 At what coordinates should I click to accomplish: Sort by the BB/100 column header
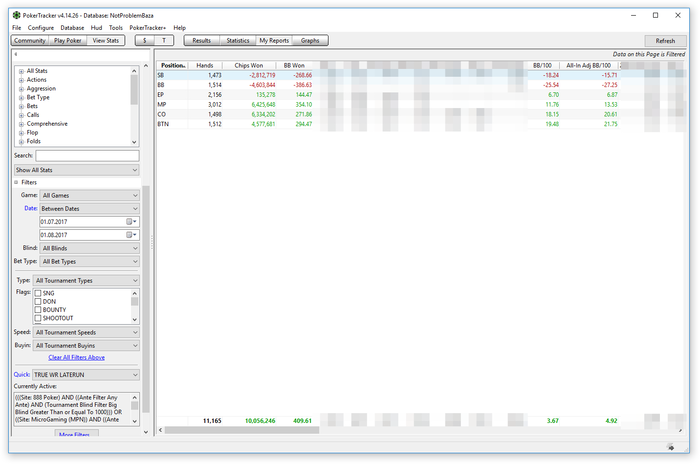542,66
